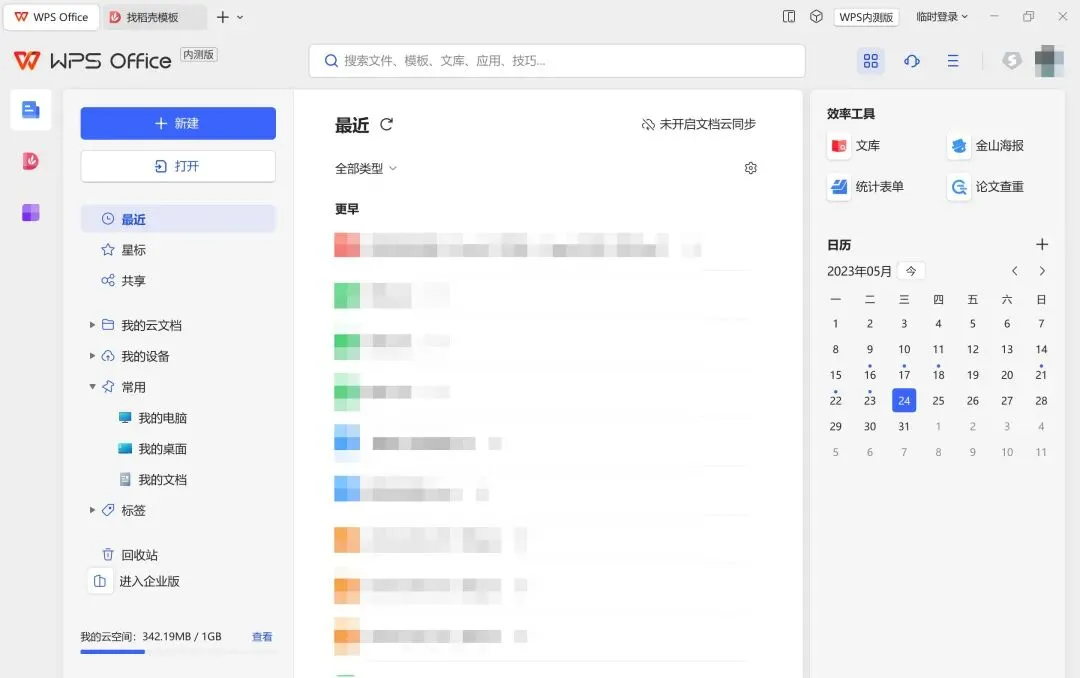Click the cloud space usage bar
The width and height of the screenshot is (1080, 678).
click(178, 652)
